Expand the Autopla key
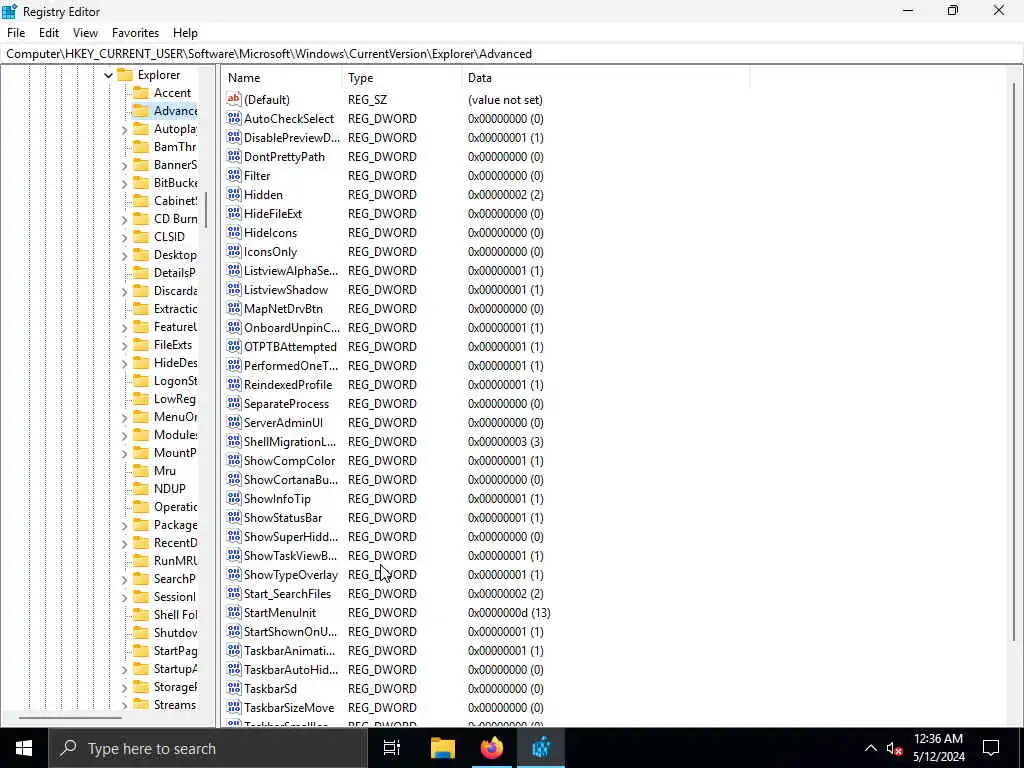The width and height of the screenshot is (1024, 768). (124, 129)
